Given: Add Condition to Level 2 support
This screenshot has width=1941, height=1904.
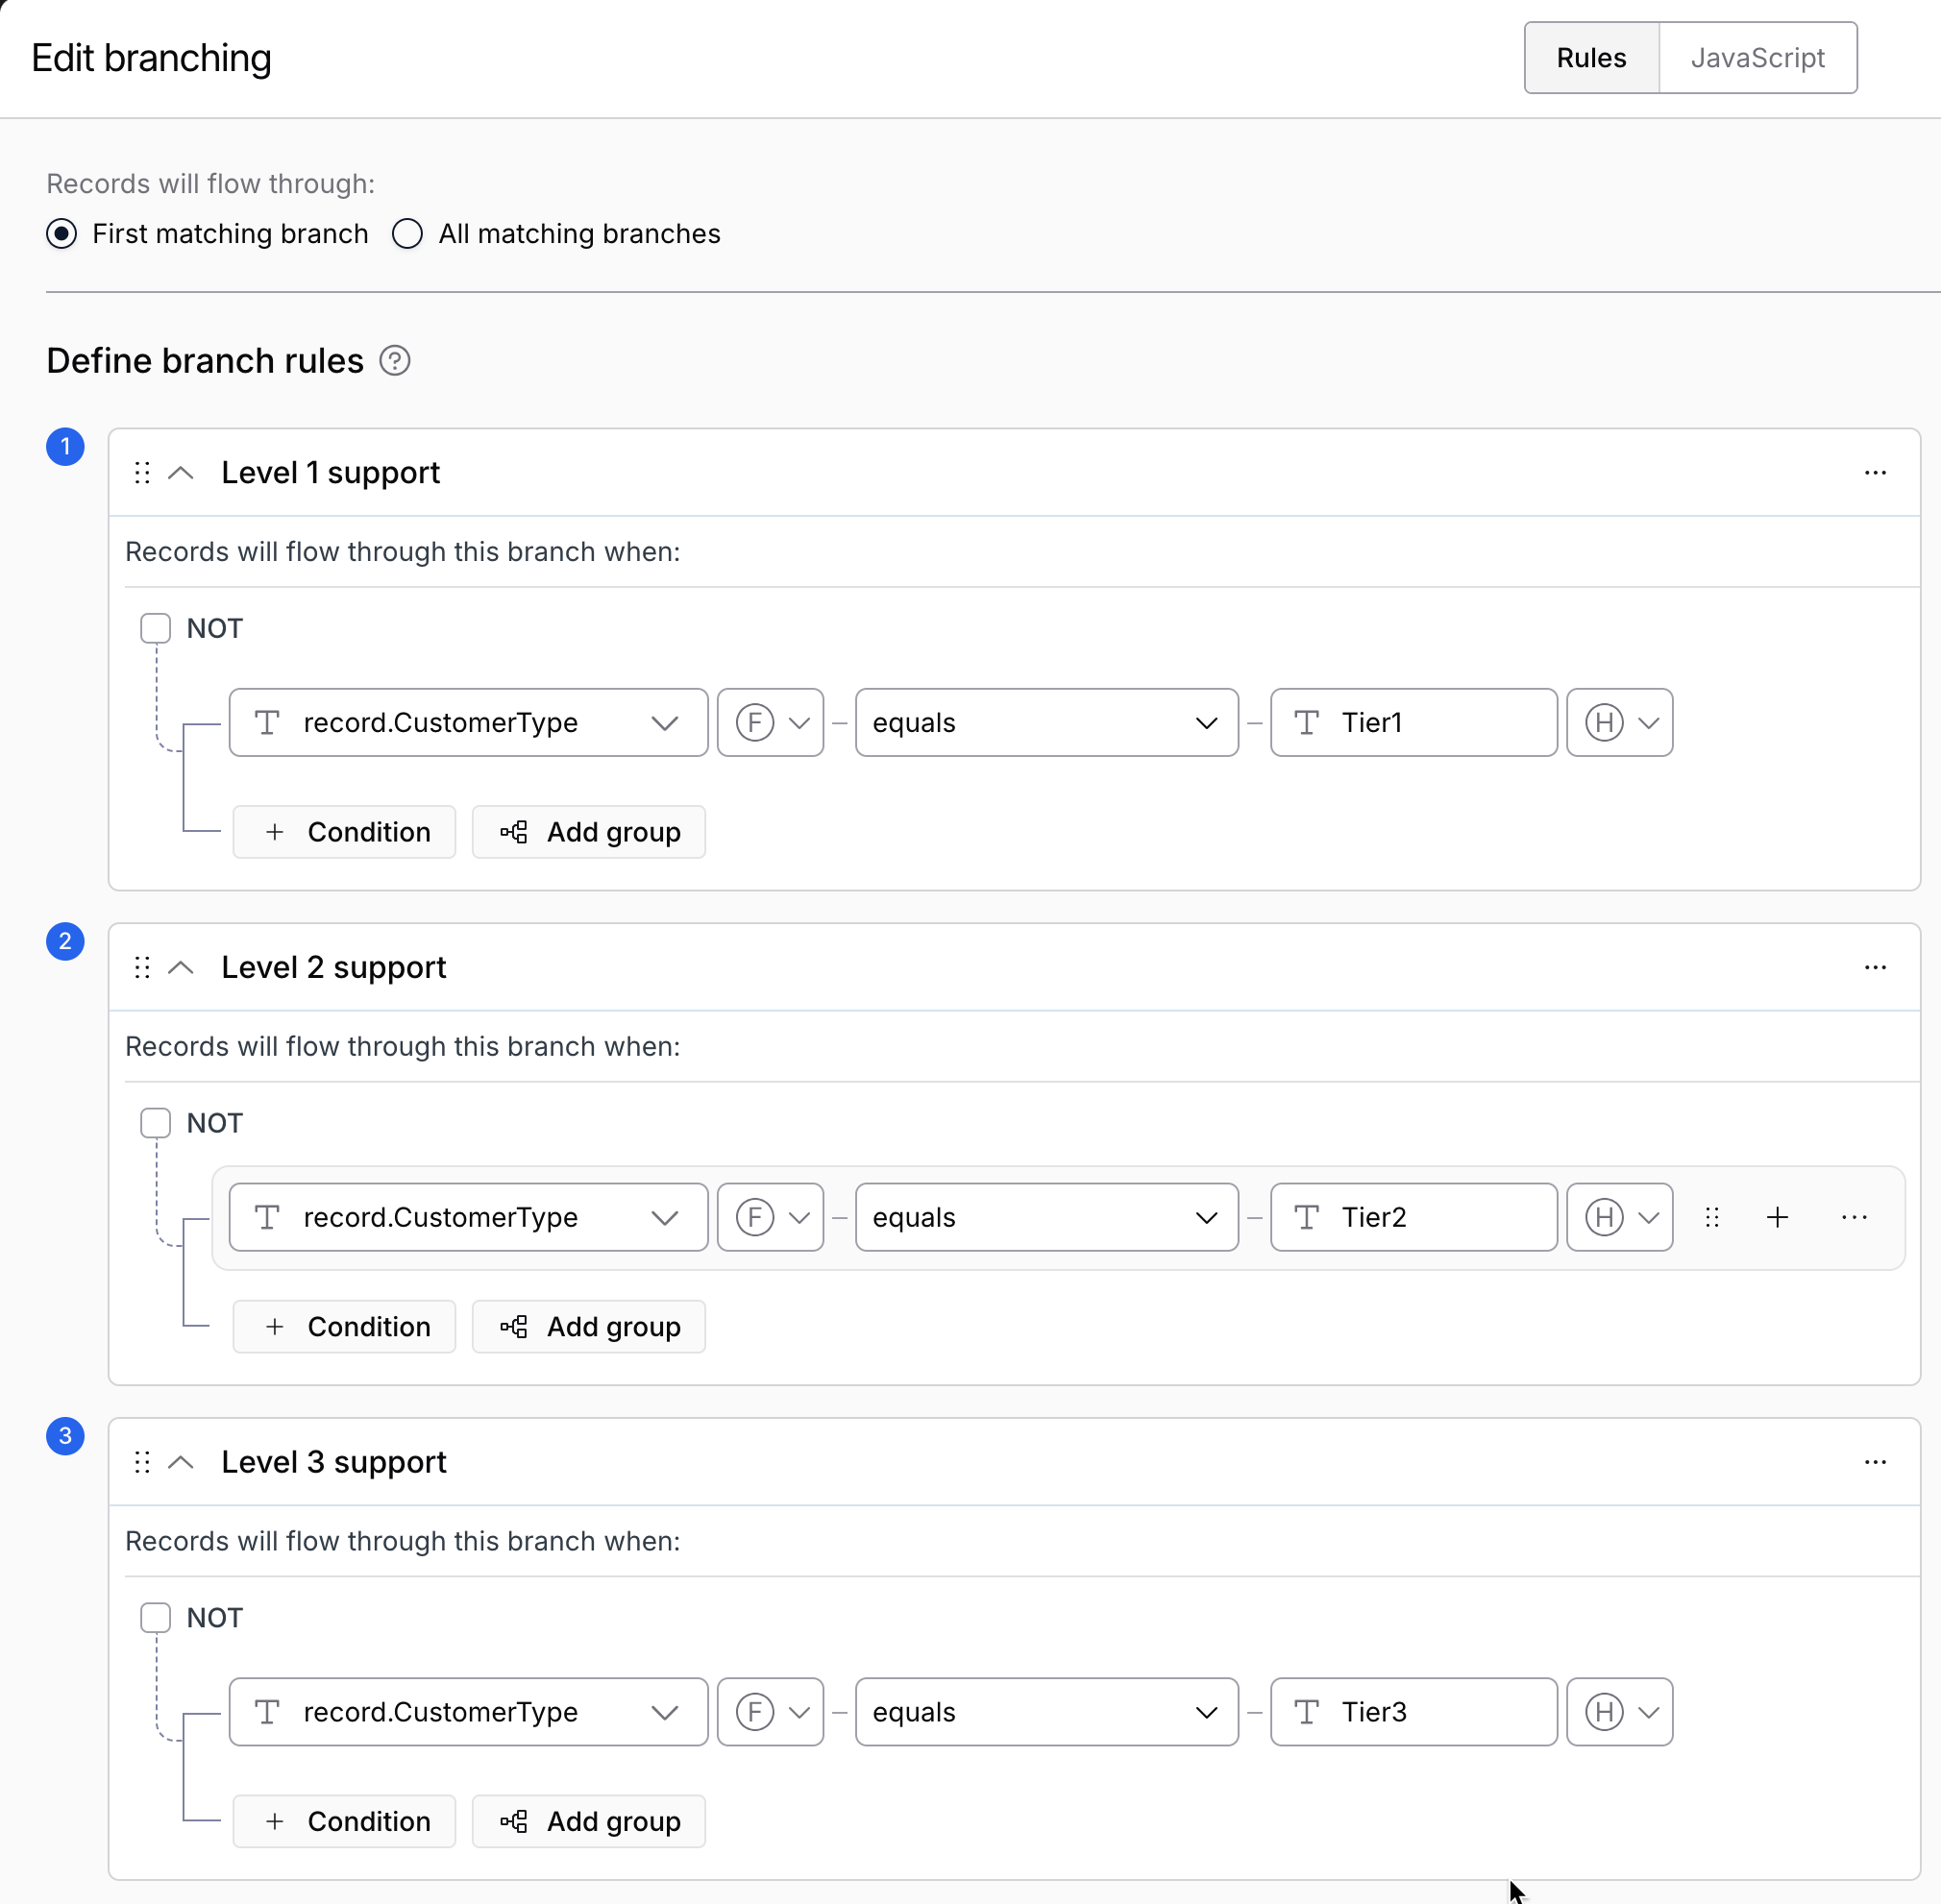Looking at the screenshot, I should coord(344,1328).
